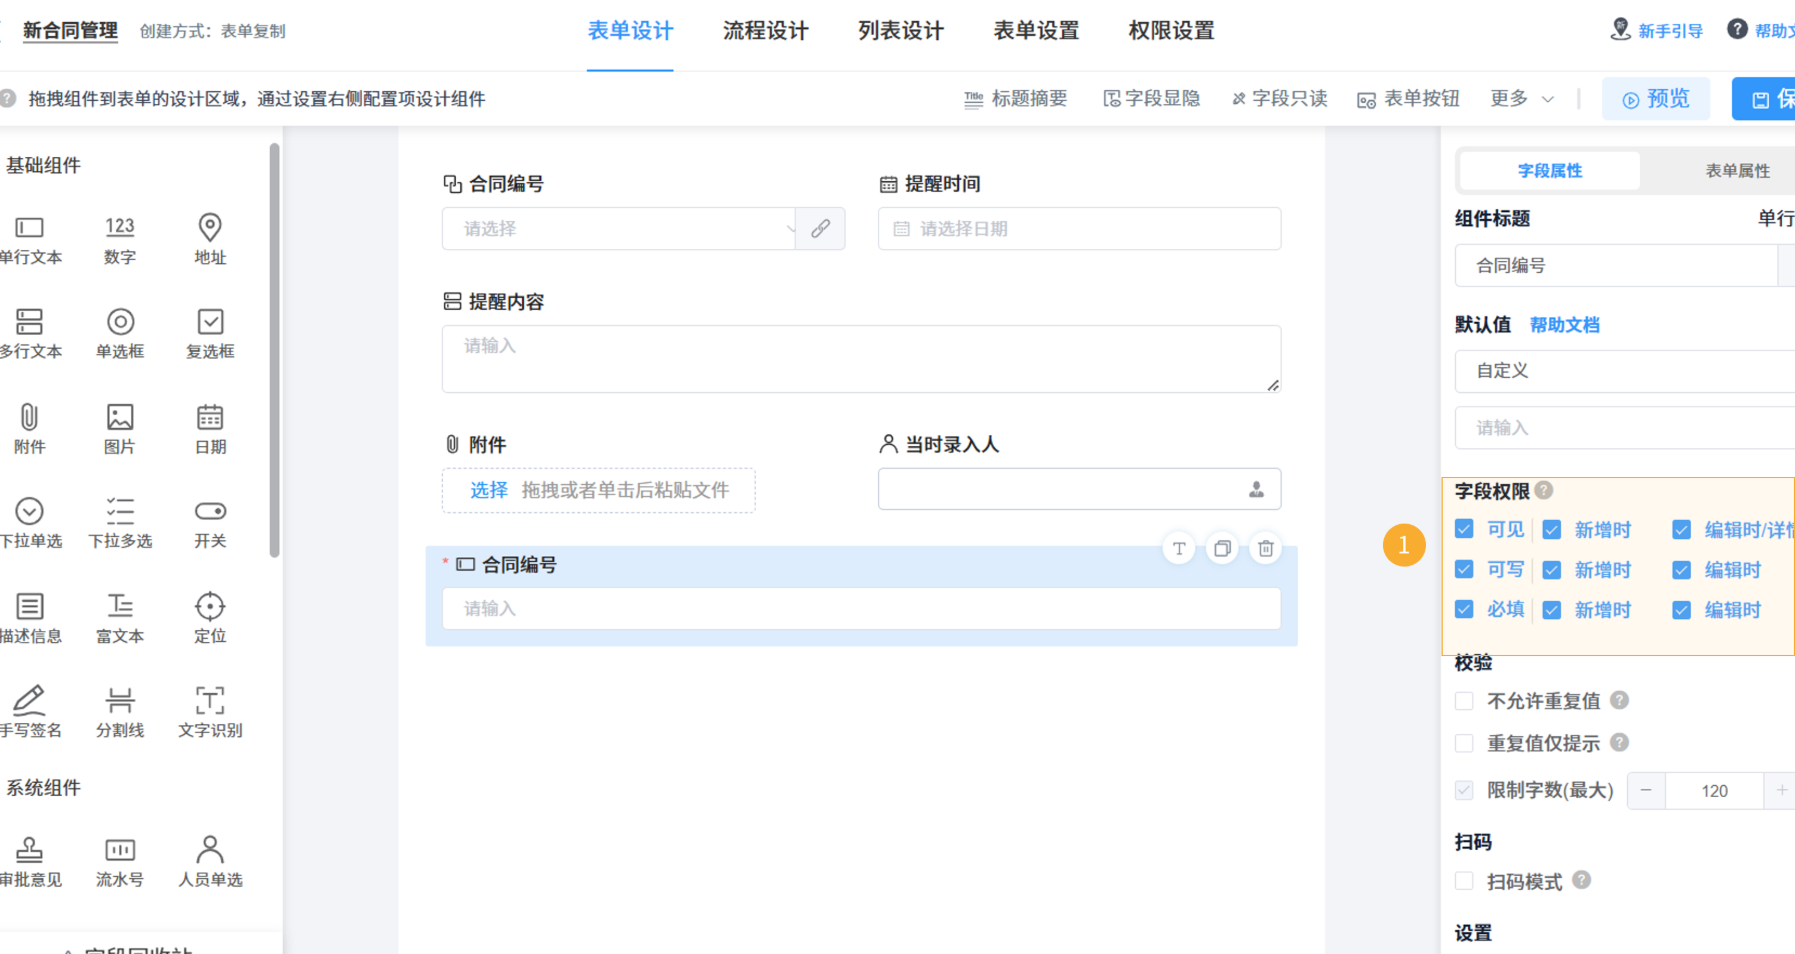Toggle 新增时 checkbox in 必填 row
Screen dimensions: 1795x954
(x=1552, y=609)
